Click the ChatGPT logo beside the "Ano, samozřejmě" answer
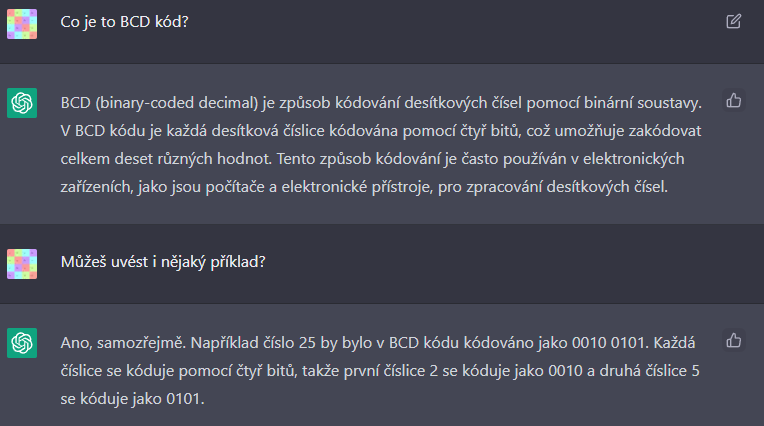Screen dimensions: 764x426 (22, 343)
